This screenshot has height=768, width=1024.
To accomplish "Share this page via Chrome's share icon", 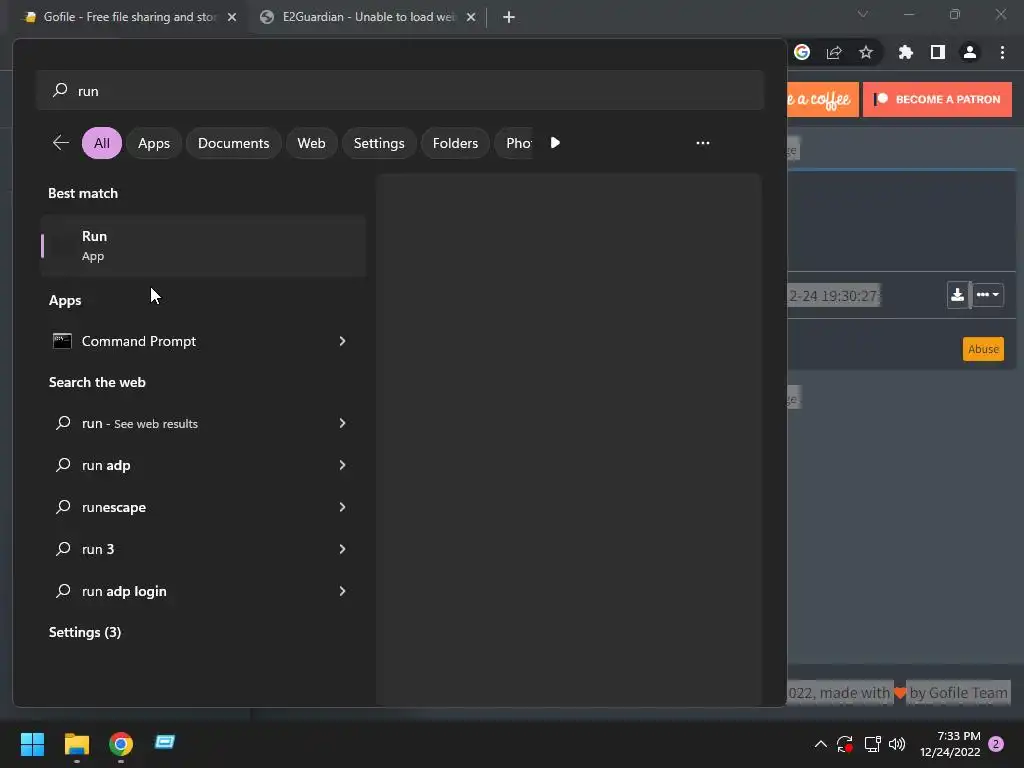I will click(834, 52).
